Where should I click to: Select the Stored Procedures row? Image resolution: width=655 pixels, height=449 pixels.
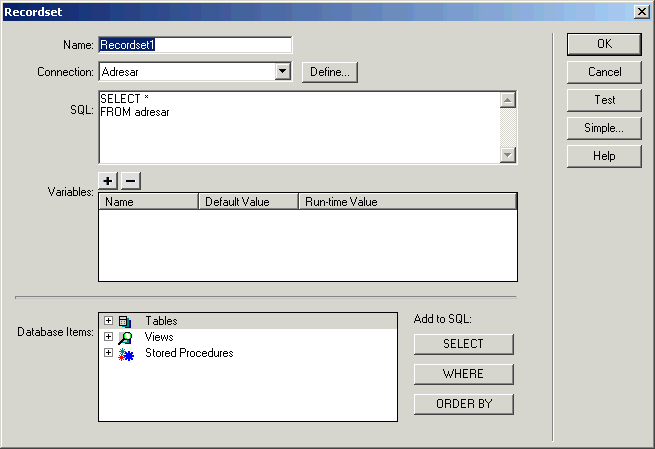248,353
